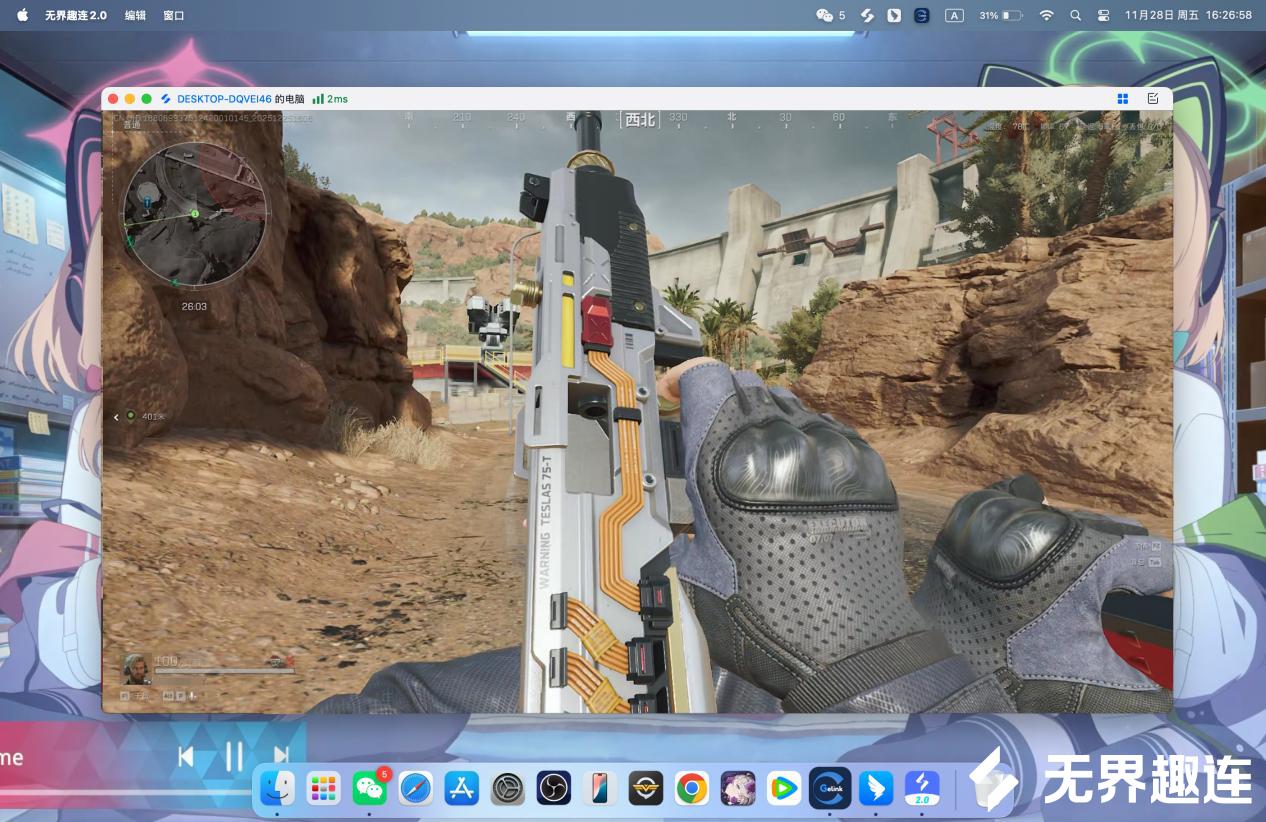Click the 2ms latency indicator

tap(330, 99)
